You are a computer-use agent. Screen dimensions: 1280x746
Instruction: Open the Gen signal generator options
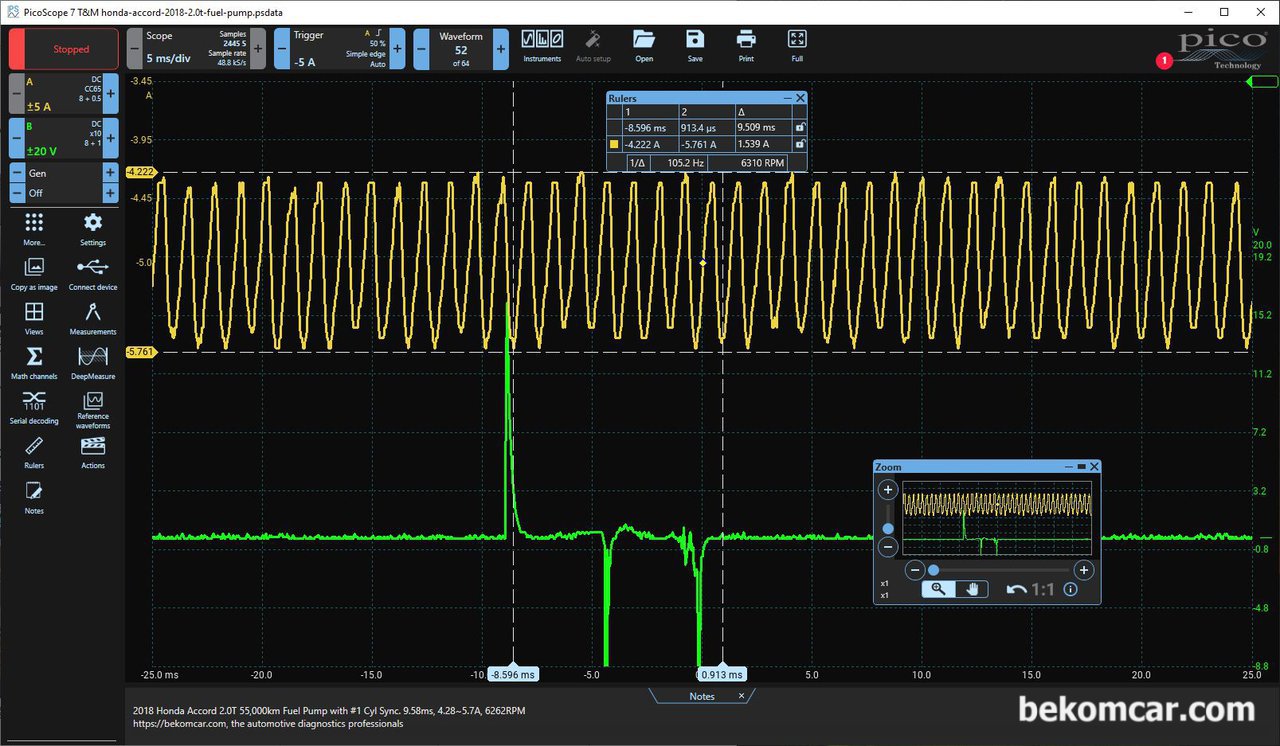coord(63,173)
